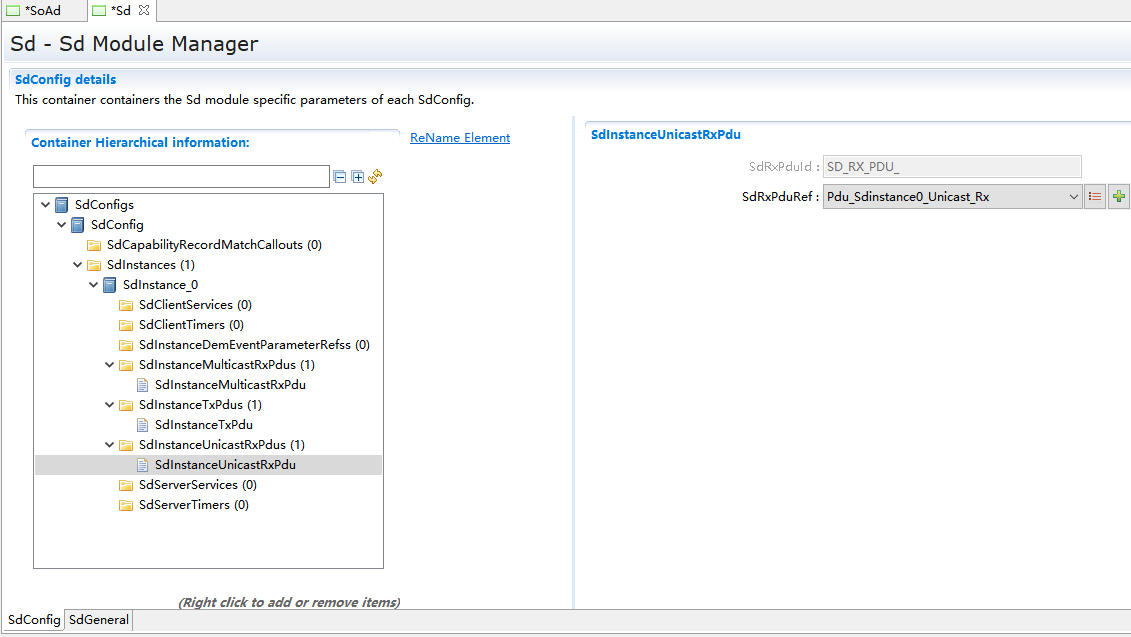
Task: Select the SdInstance_0 container icon
Action: [x=110, y=285]
